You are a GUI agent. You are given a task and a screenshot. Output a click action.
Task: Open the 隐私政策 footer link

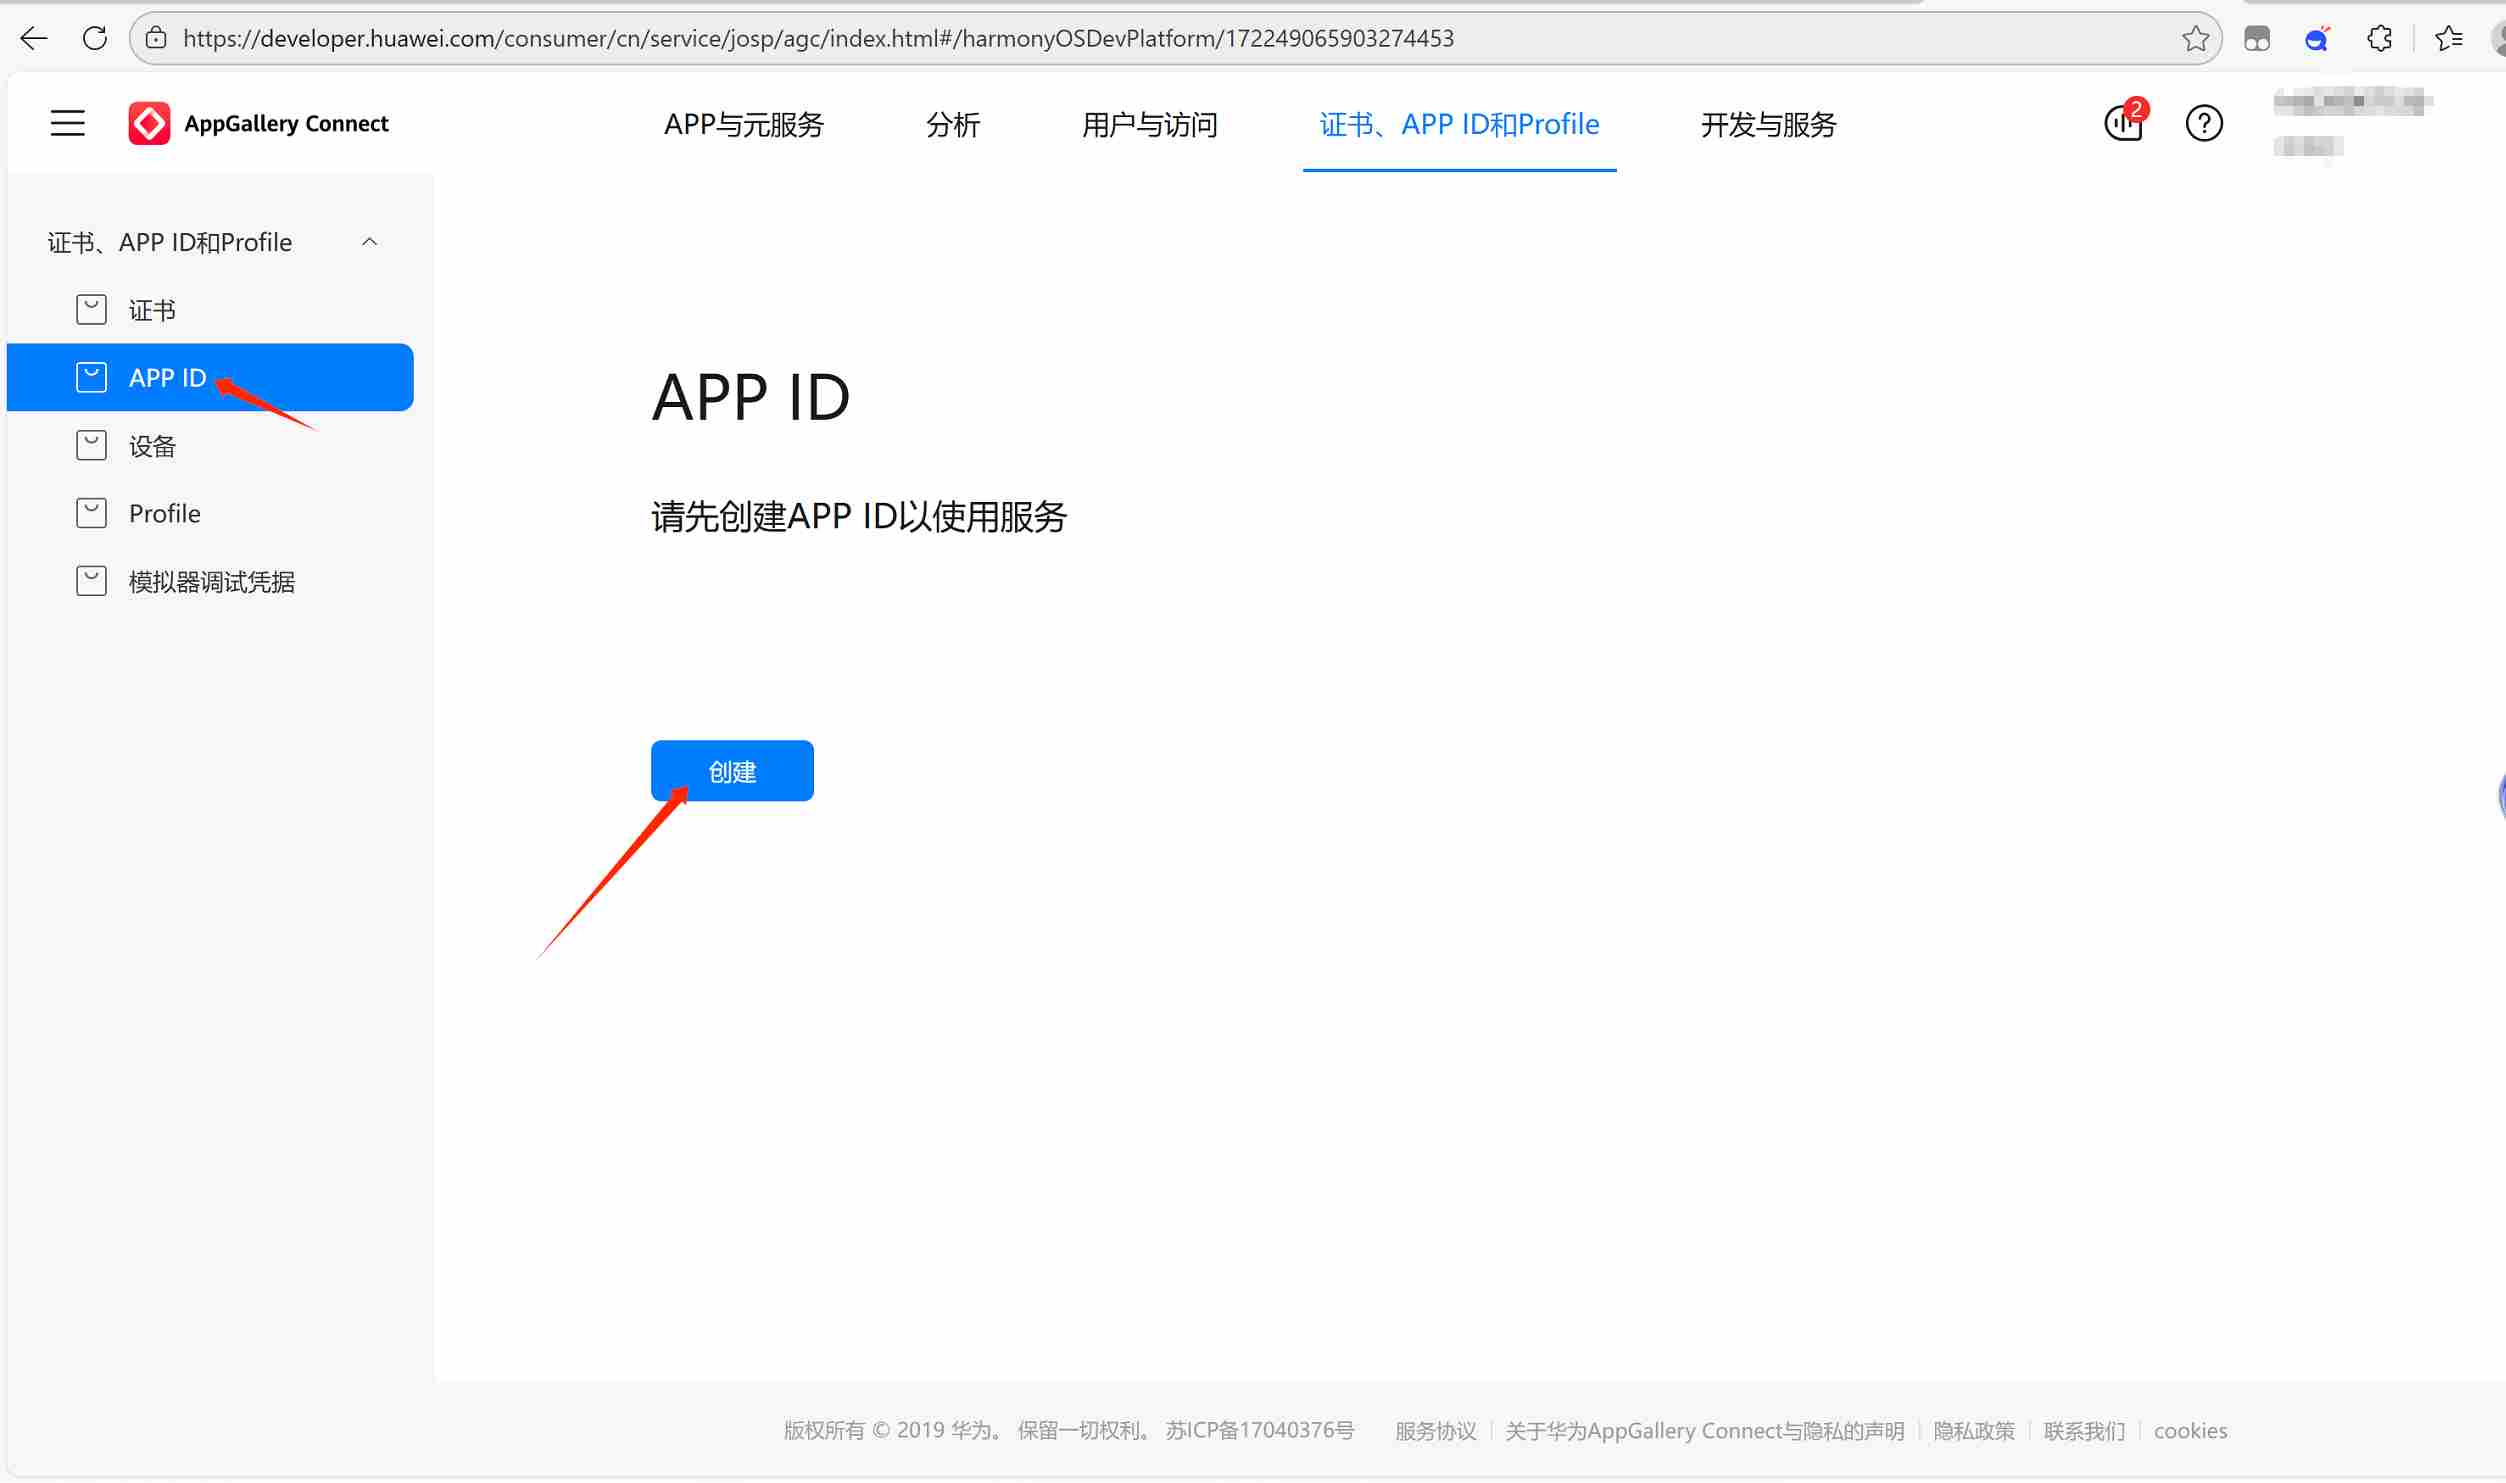[x=1973, y=1430]
